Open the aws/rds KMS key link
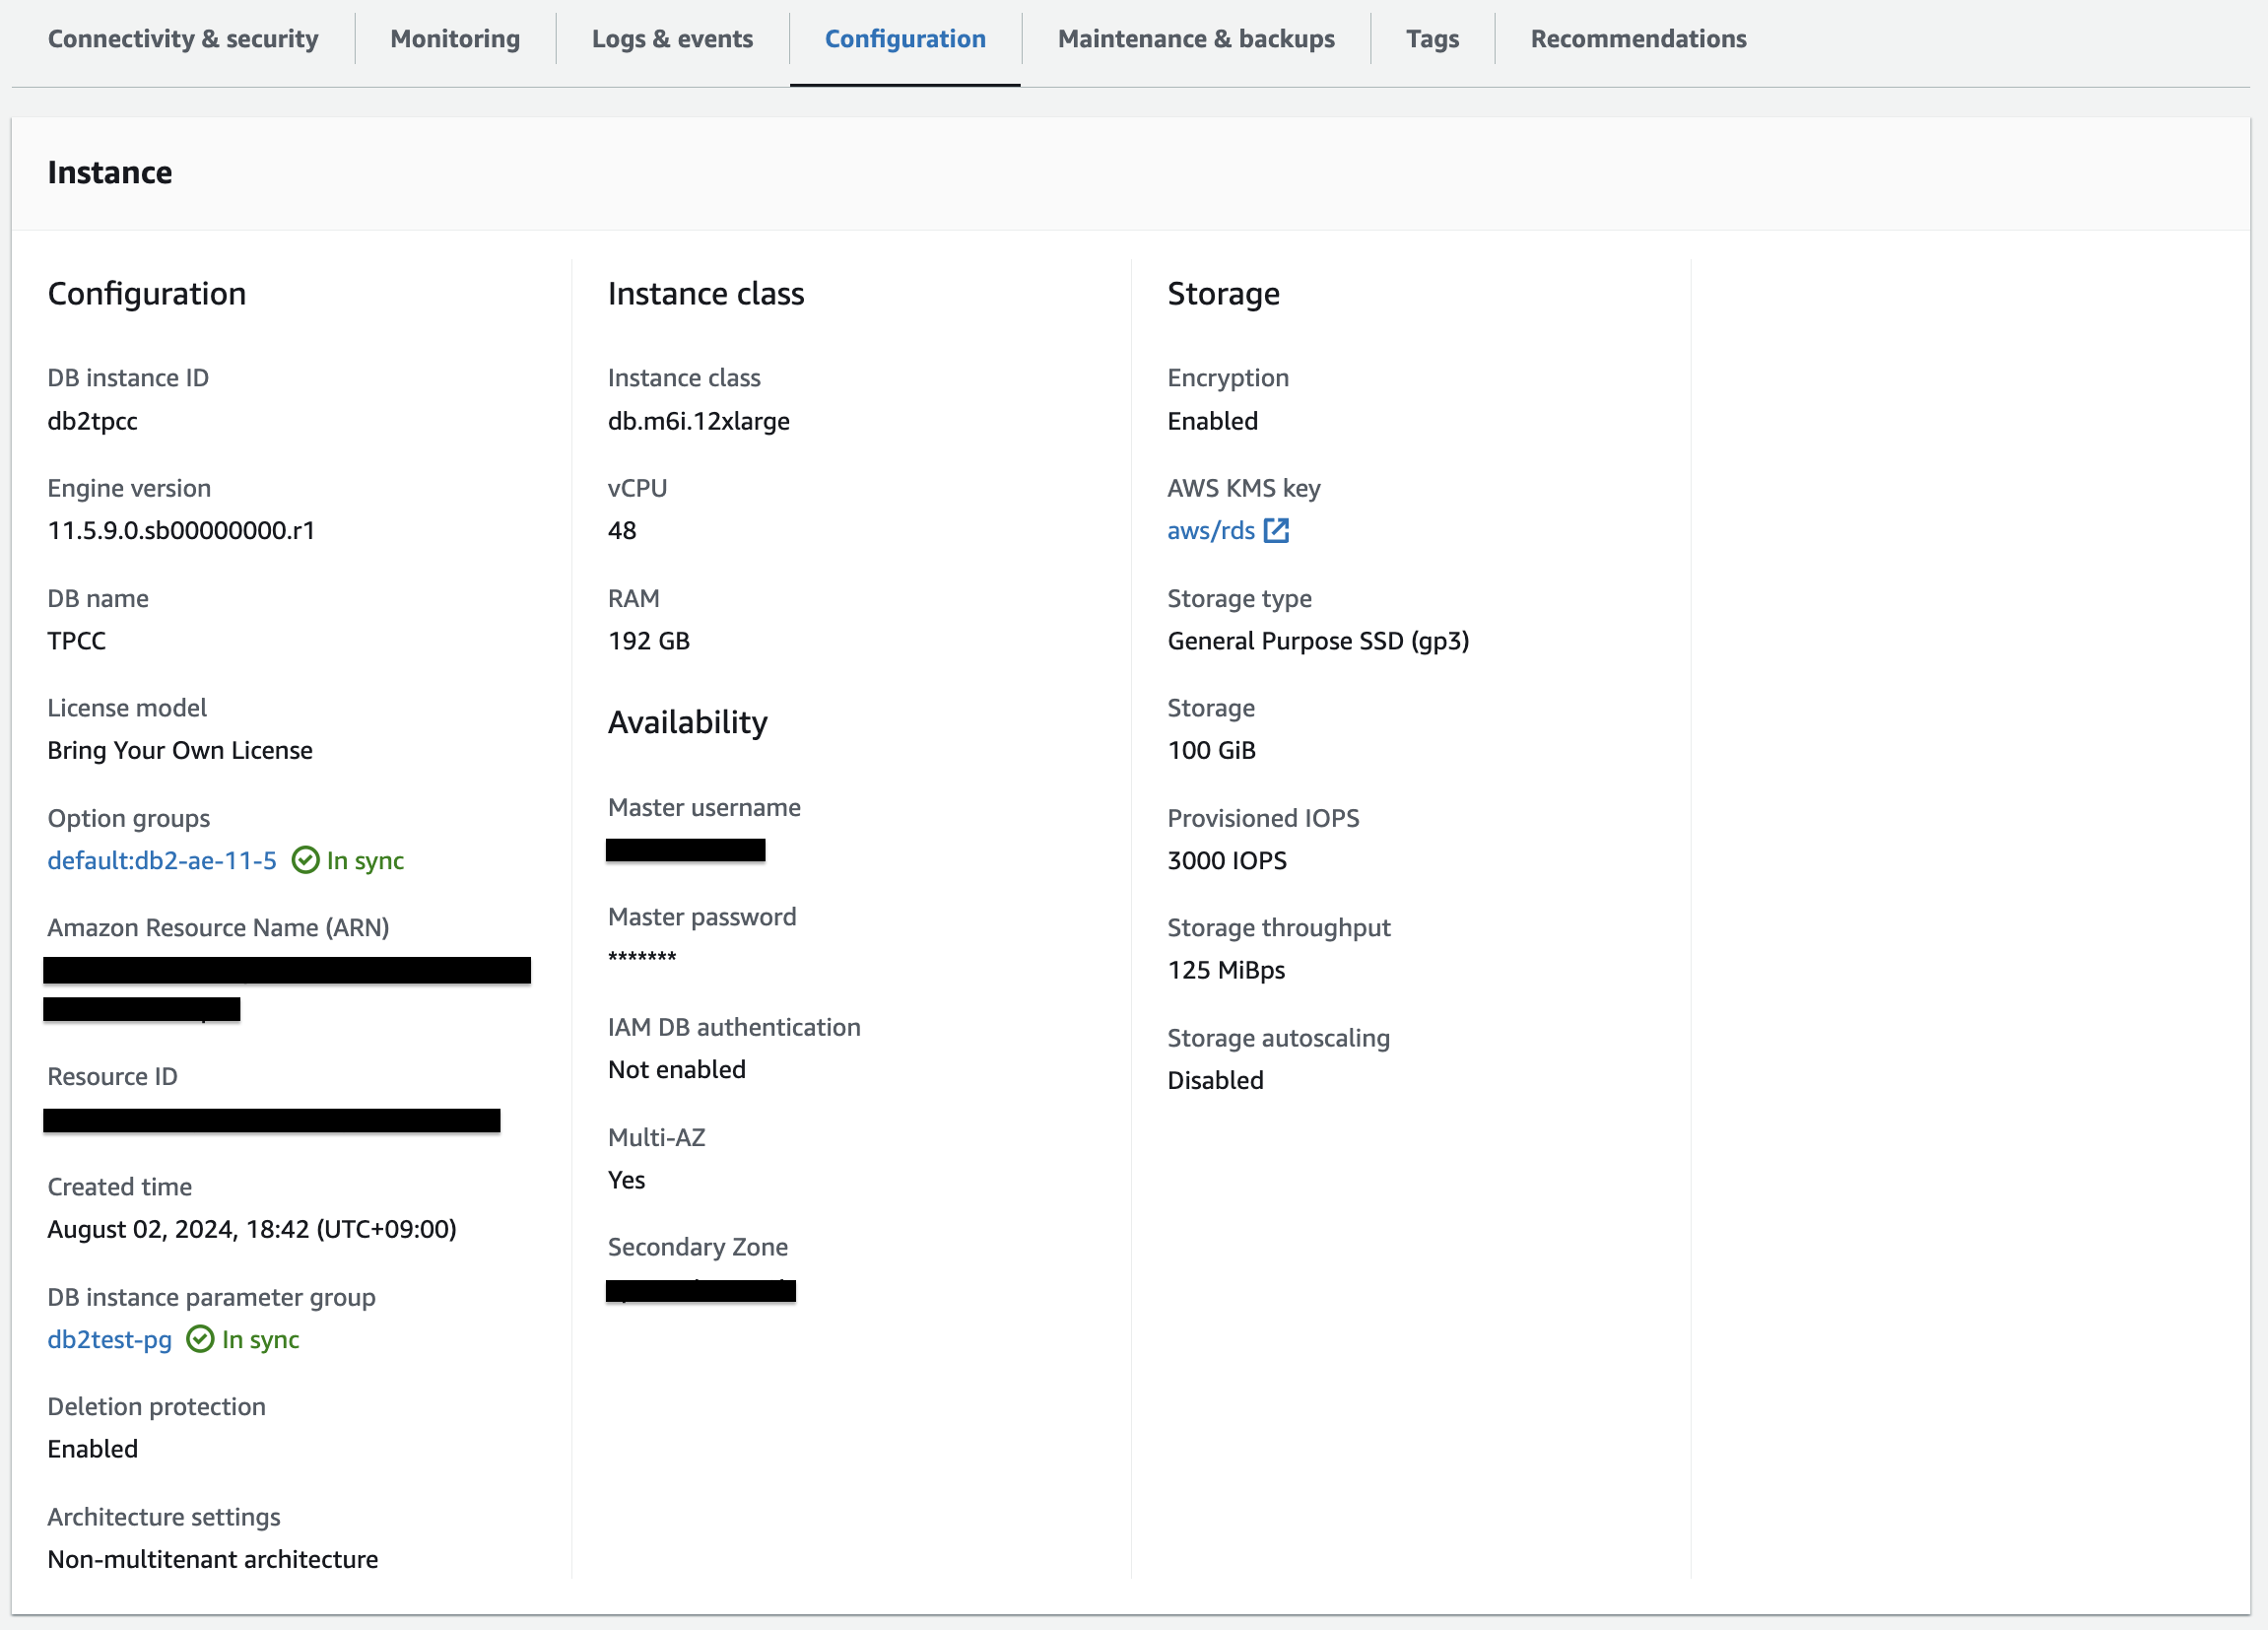 pos(1210,530)
